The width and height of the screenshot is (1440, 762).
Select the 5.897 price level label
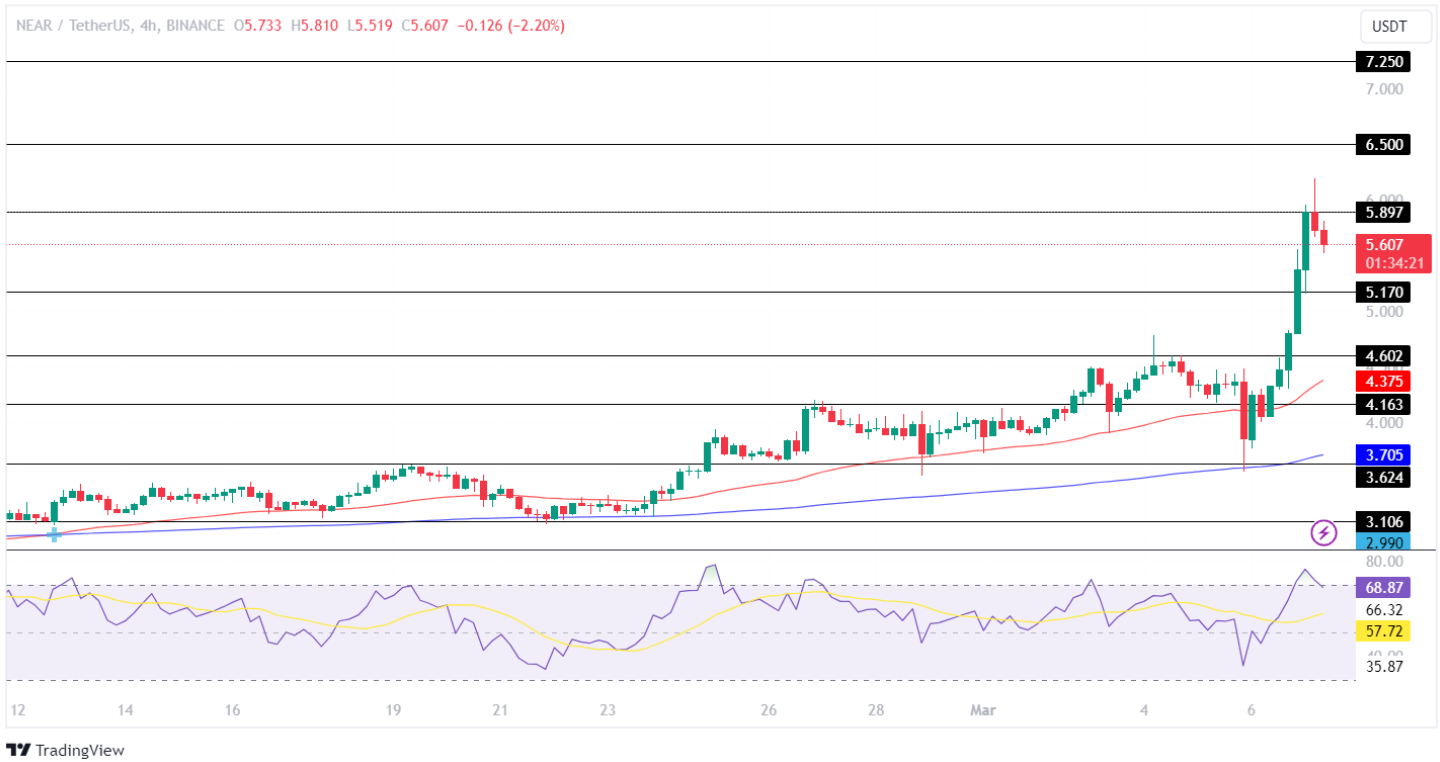coord(1383,212)
